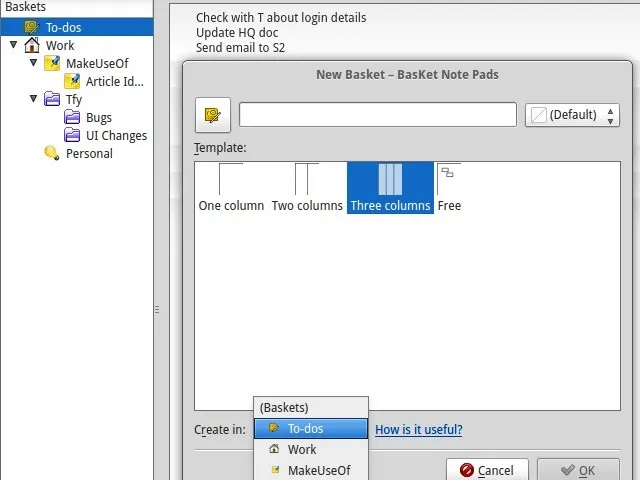640x480 pixels.
Task: Collapse the Work basket tree node
Action: tap(14, 45)
